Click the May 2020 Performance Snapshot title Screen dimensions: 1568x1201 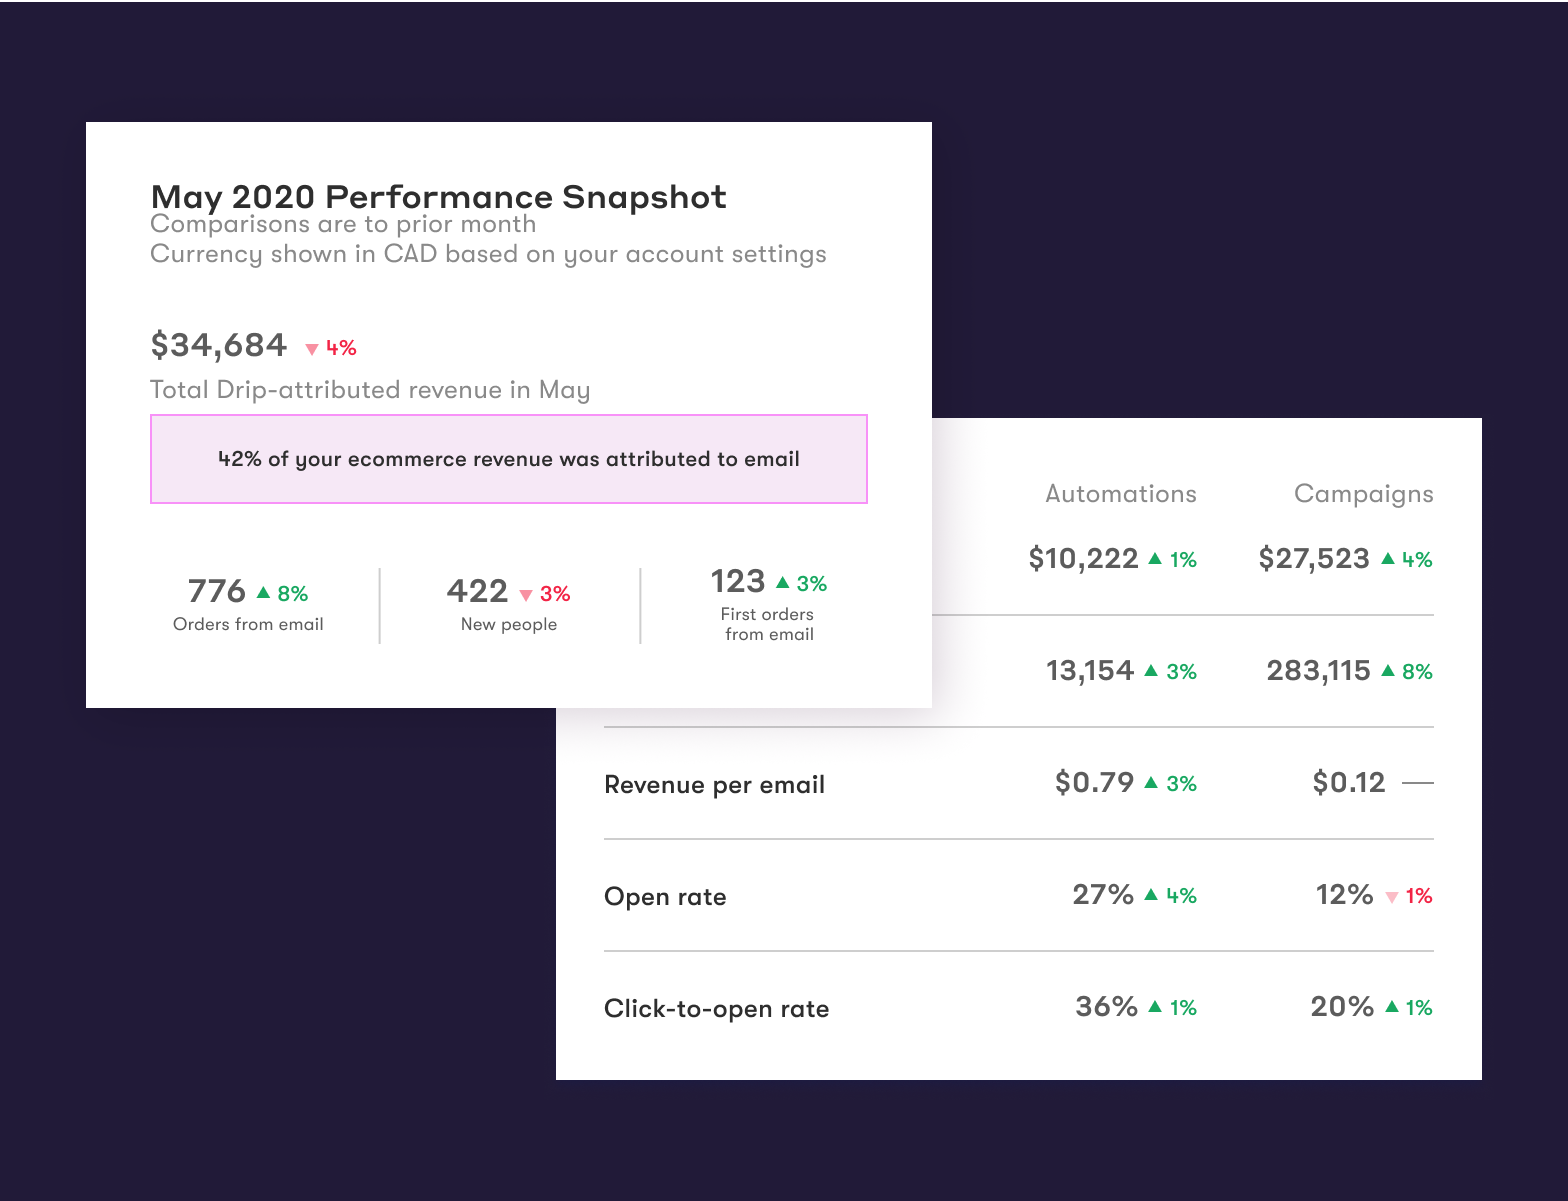click(x=438, y=197)
